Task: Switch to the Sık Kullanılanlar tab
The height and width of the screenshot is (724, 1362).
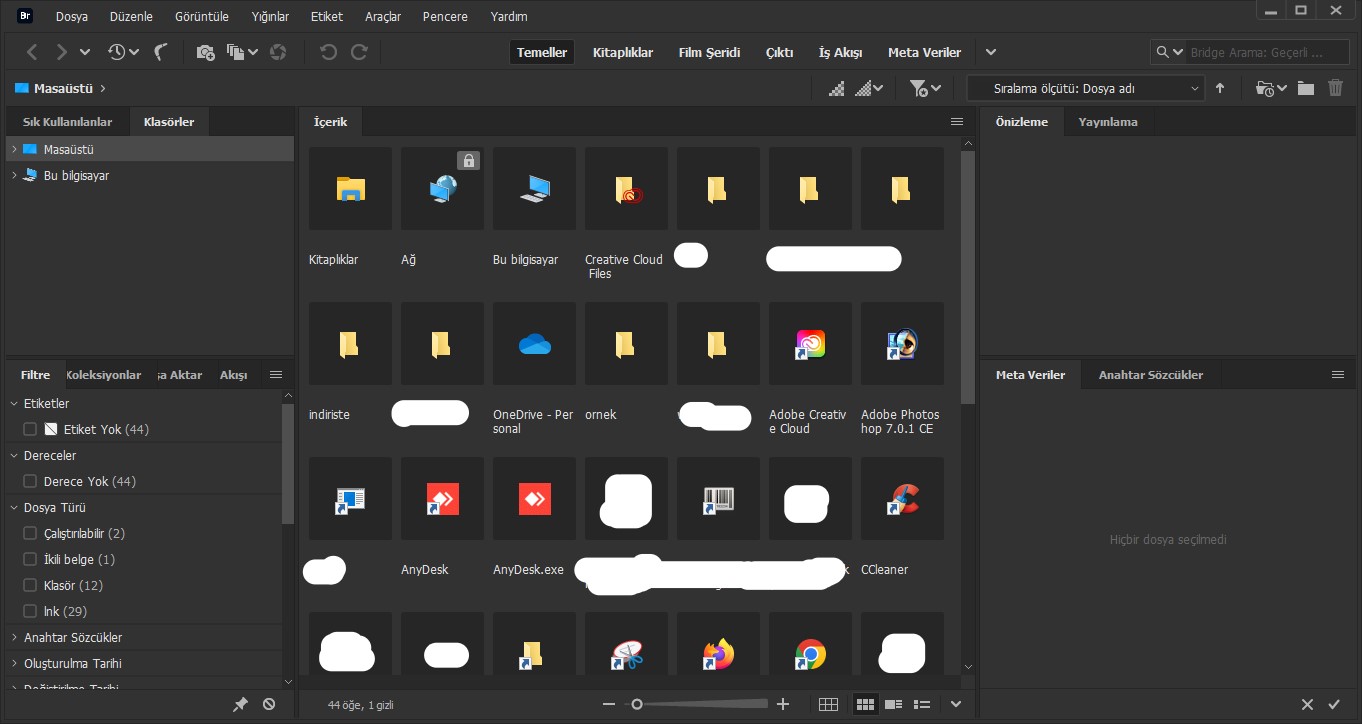Action: point(68,122)
